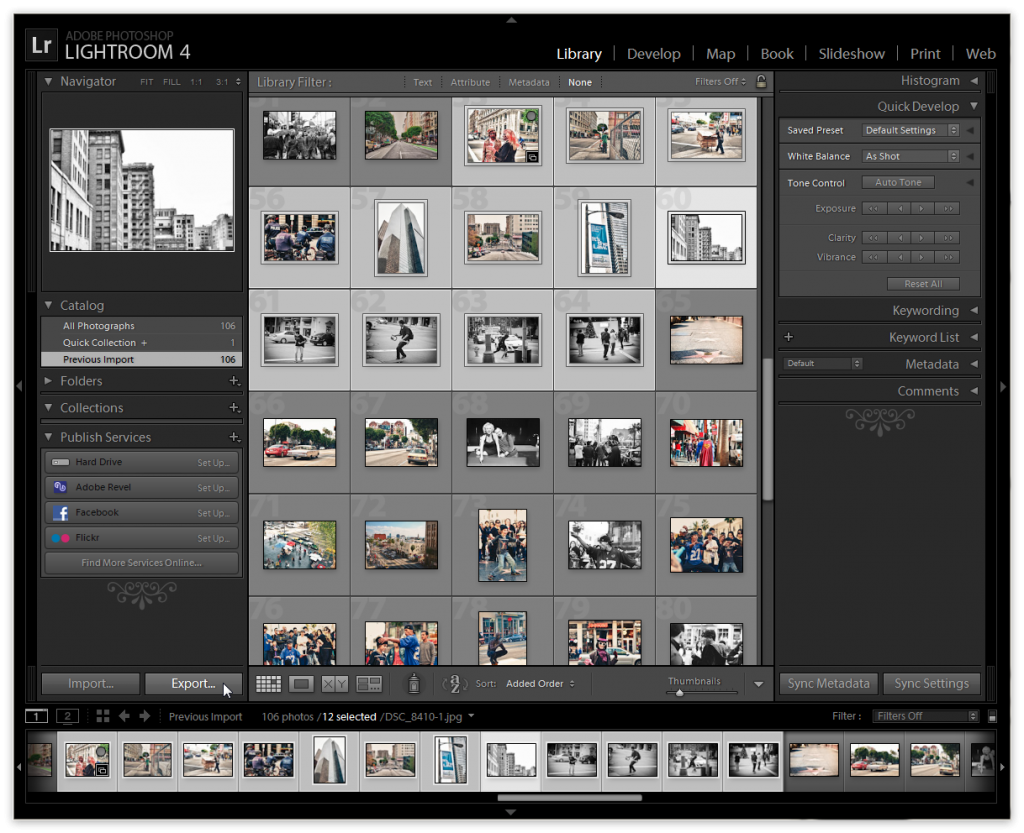Open Compare view (X|Y) icon

tap(335, 684)
